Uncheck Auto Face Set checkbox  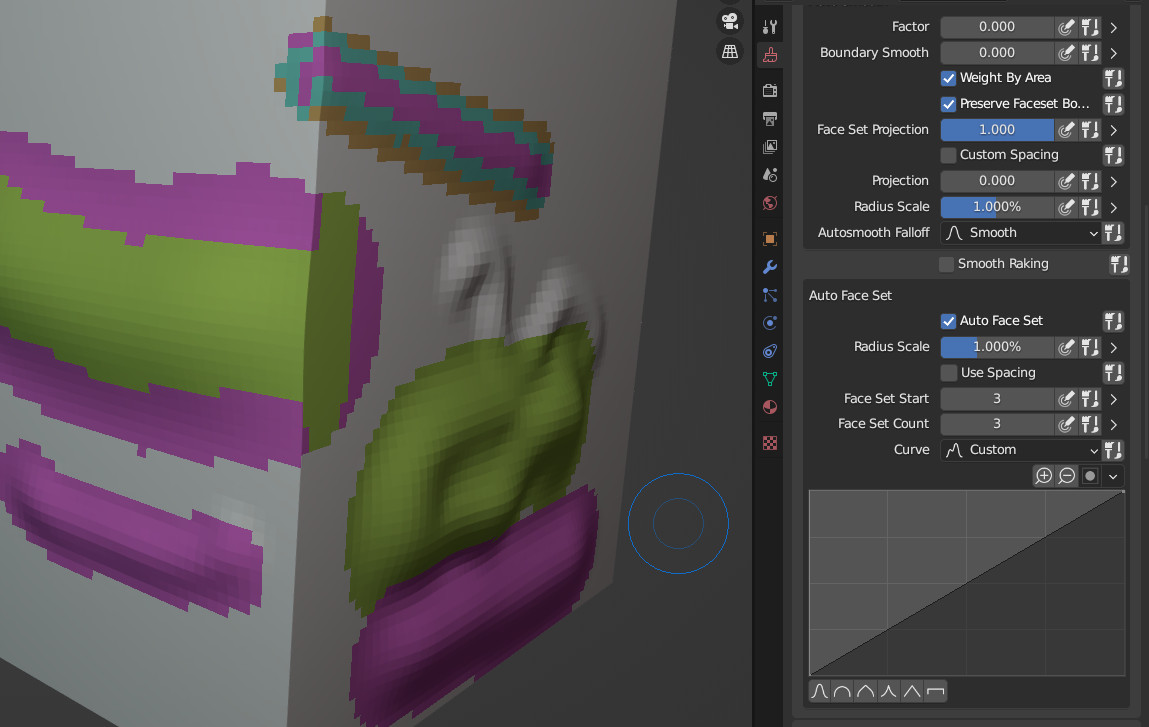pos(948,321)
